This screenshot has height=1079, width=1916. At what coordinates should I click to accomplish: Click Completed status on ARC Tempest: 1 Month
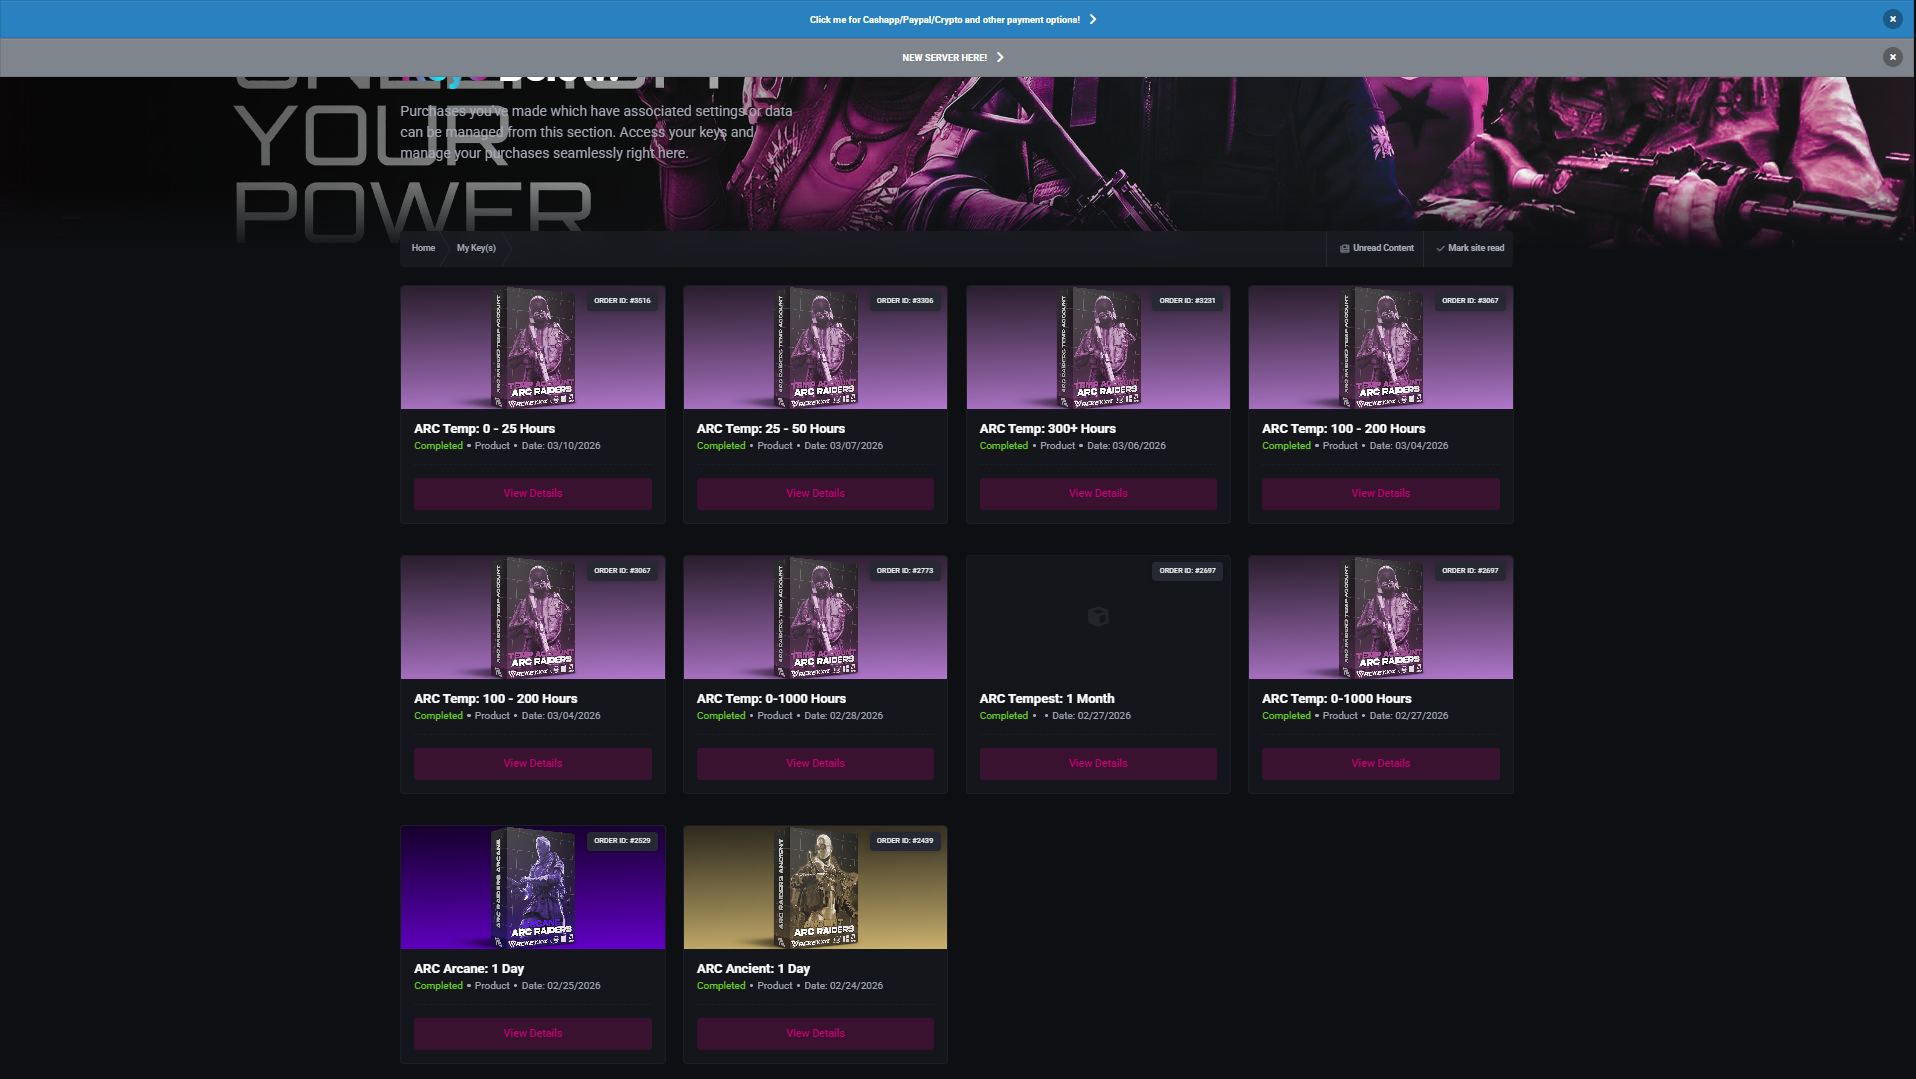pyautogui.click(x=1003, y=716)
